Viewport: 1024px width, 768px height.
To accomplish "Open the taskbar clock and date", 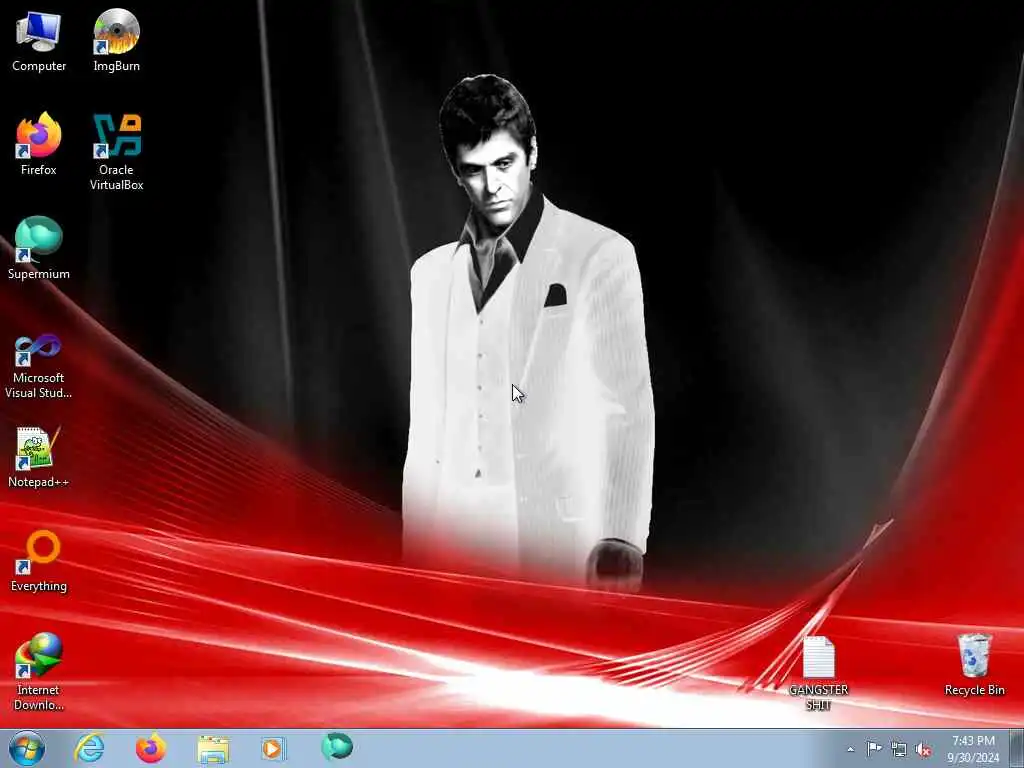I will (973, 749).
